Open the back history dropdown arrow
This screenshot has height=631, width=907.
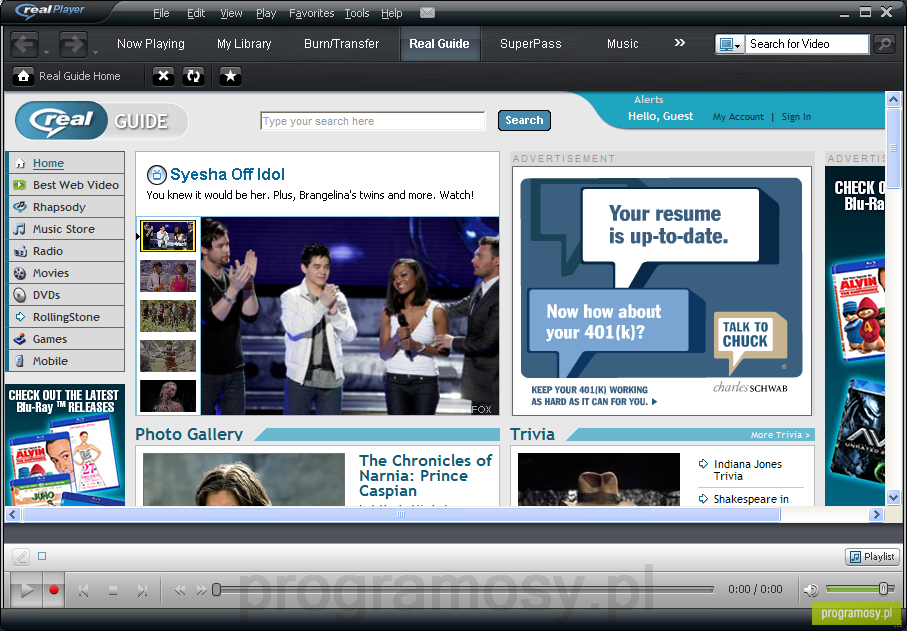(46, 53)
